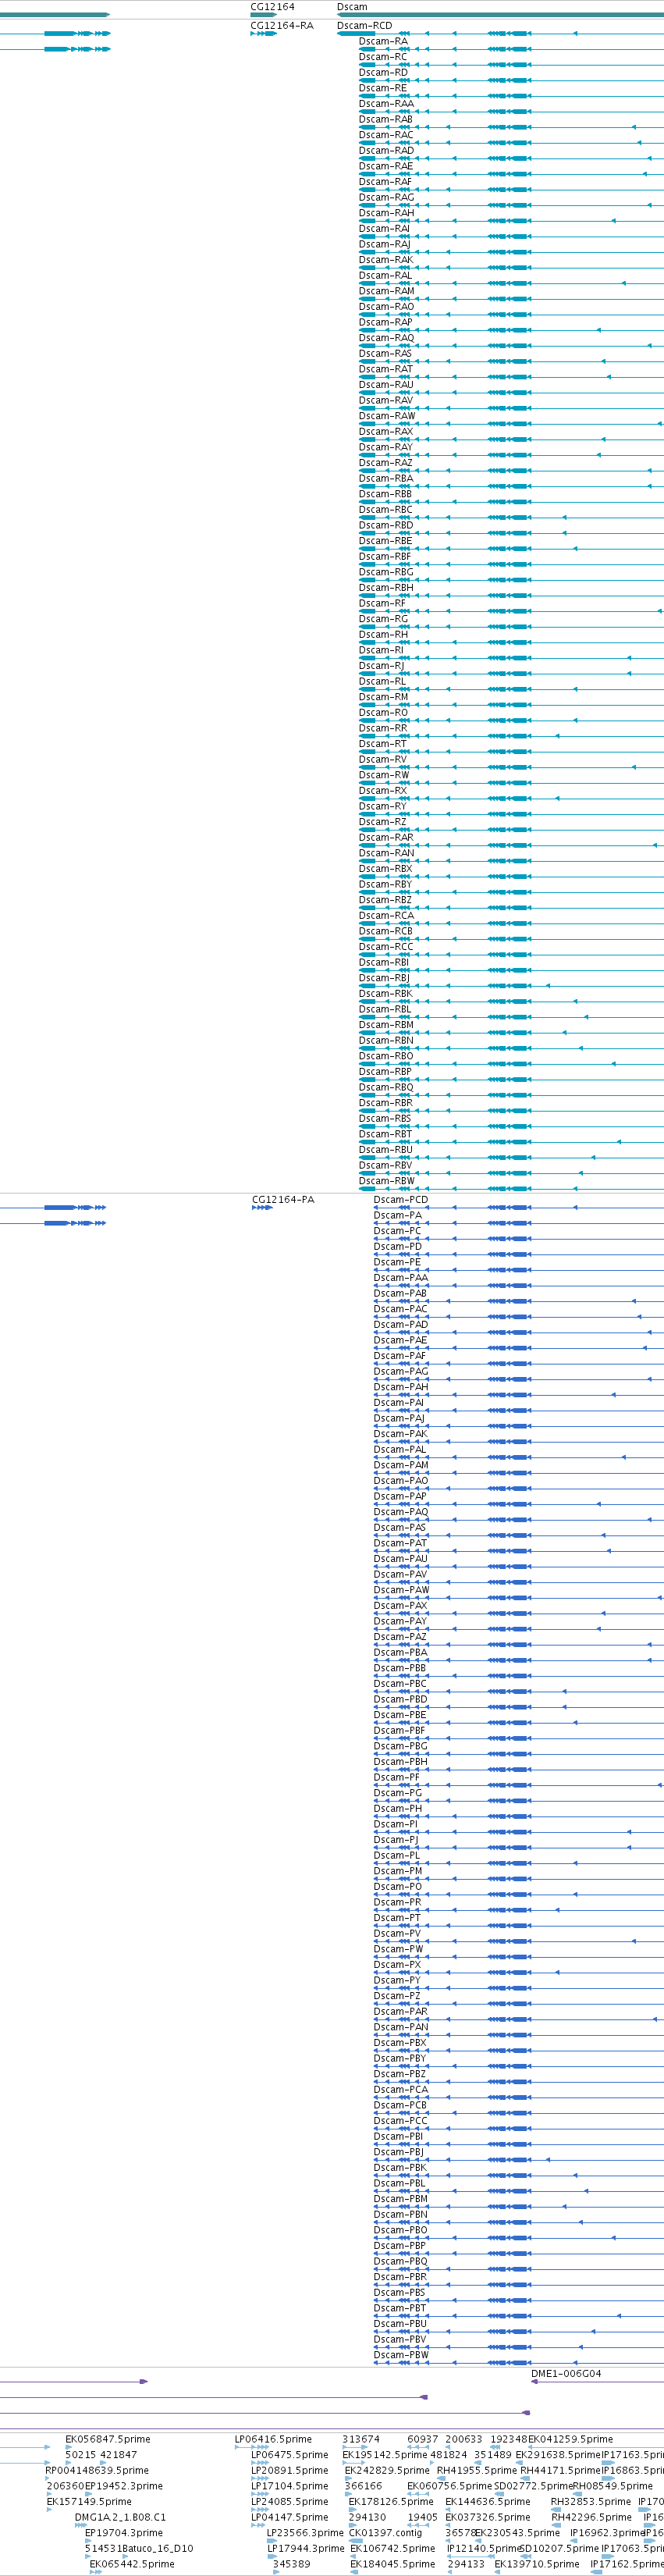Select protein label Dscam-PCA

click(x=401, y=2090)
